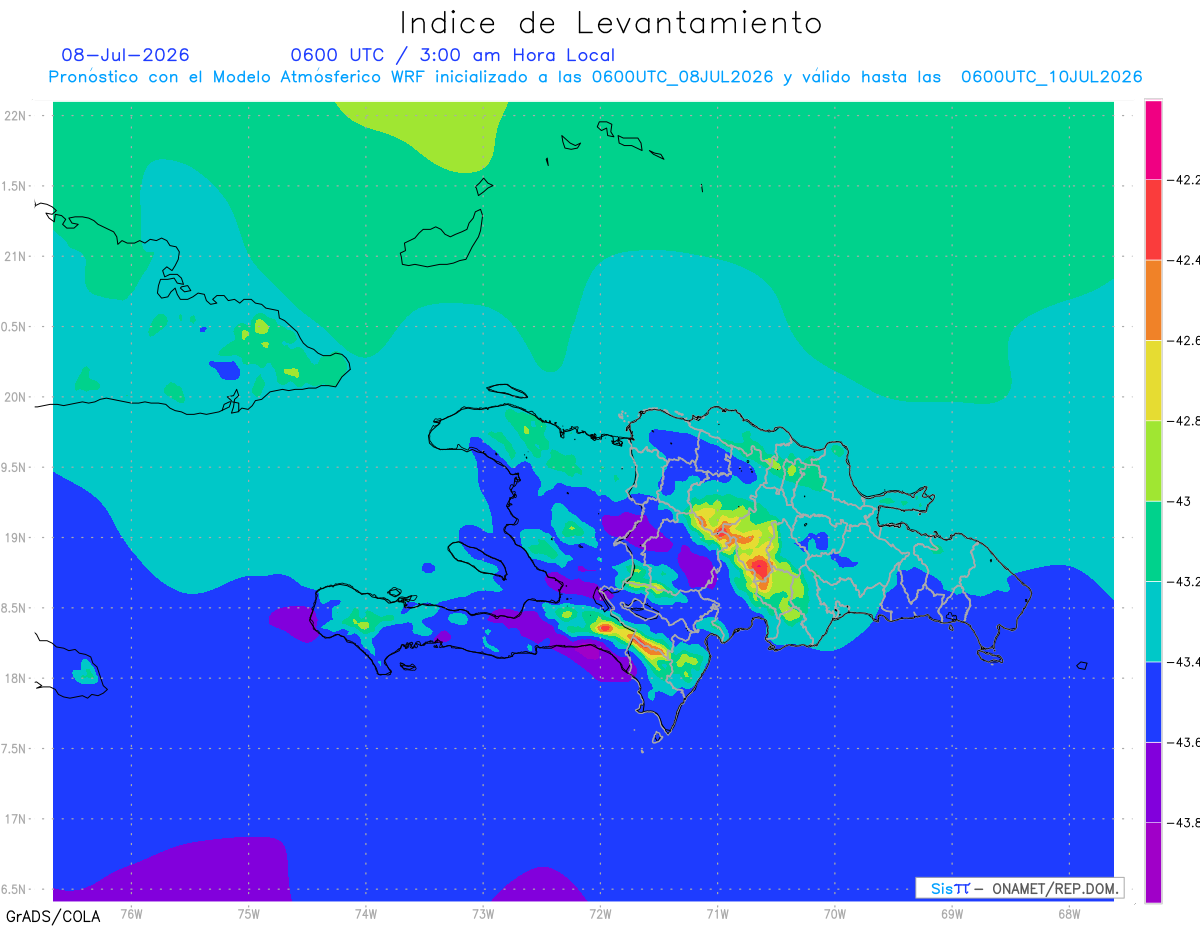Click the '76W' longitude label
The width and height of the screenshot is (1200, 927).
(131, 912)
